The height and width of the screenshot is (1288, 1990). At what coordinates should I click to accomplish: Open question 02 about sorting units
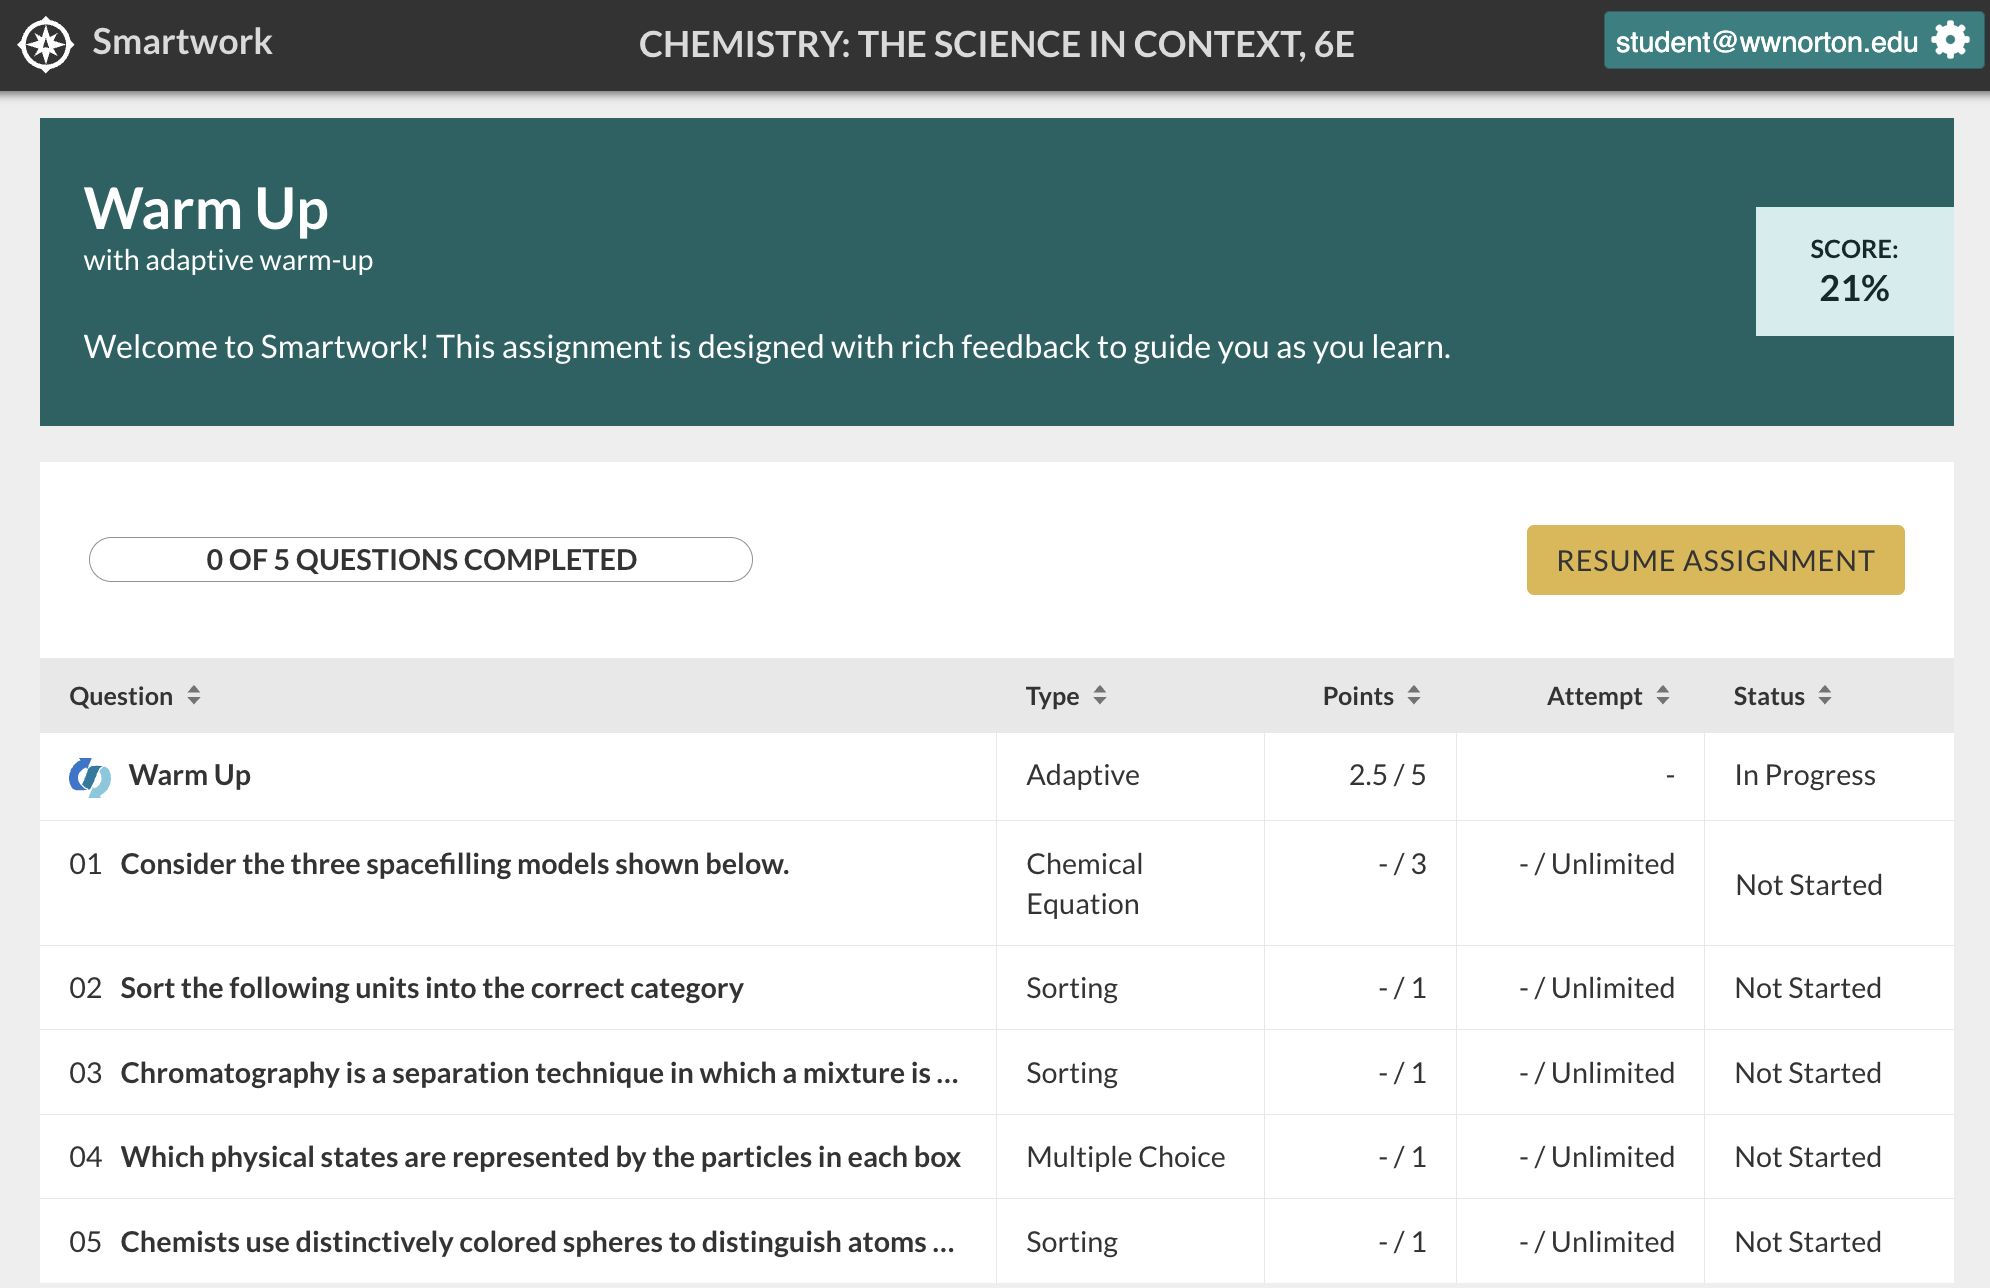click(x=431, y=988)
